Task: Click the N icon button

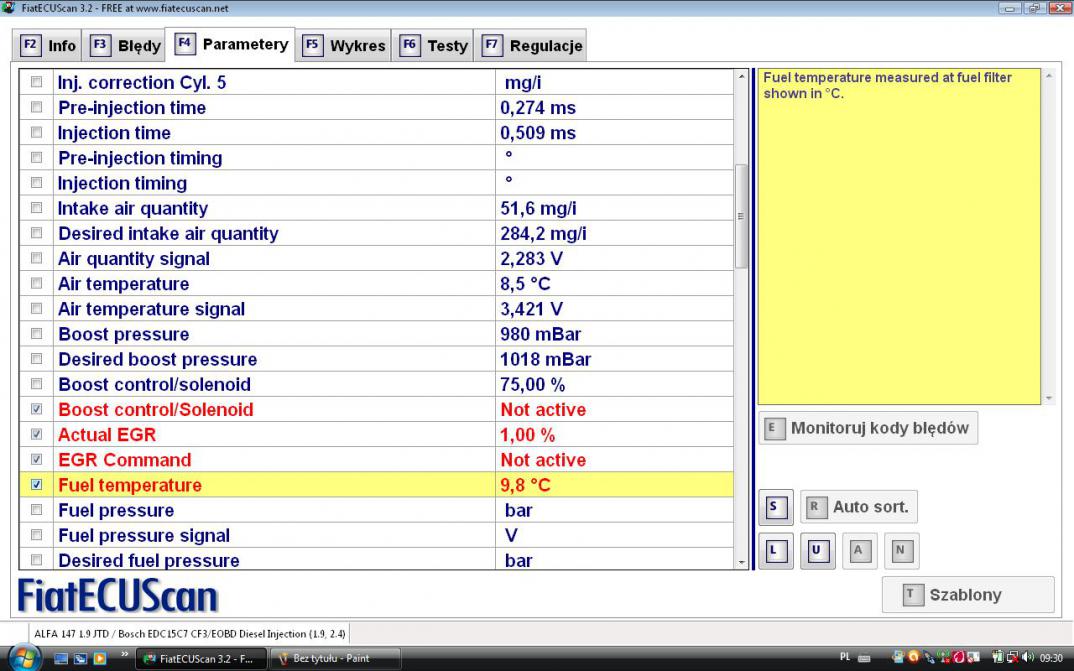Action: pyautogui.click(x=900, y=551)
